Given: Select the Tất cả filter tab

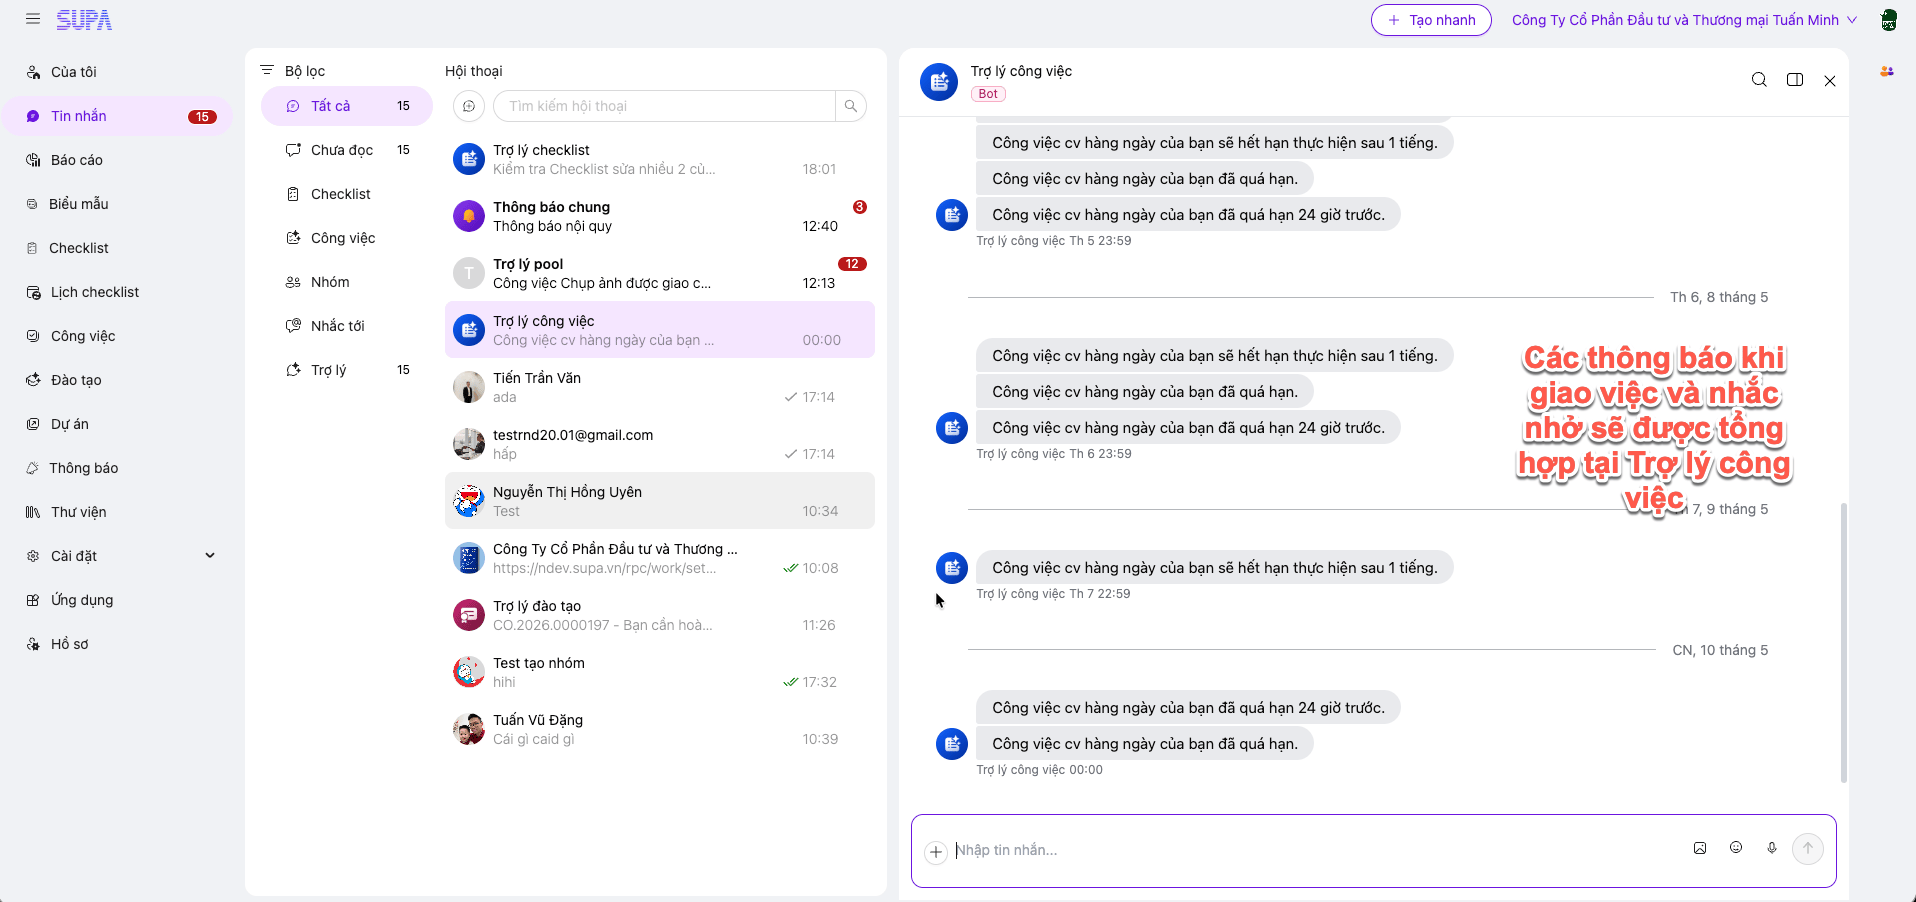Looking at the screenshot, I should coord(347,106).
